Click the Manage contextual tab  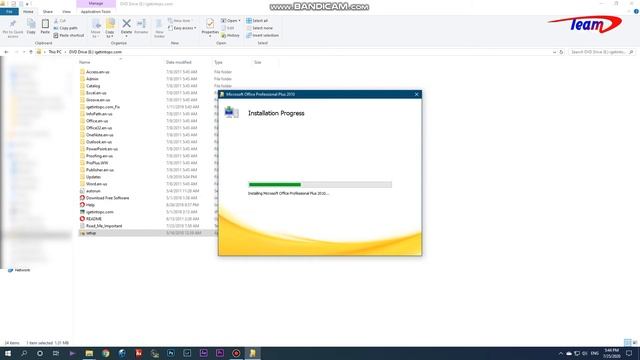tap(96, 4)
